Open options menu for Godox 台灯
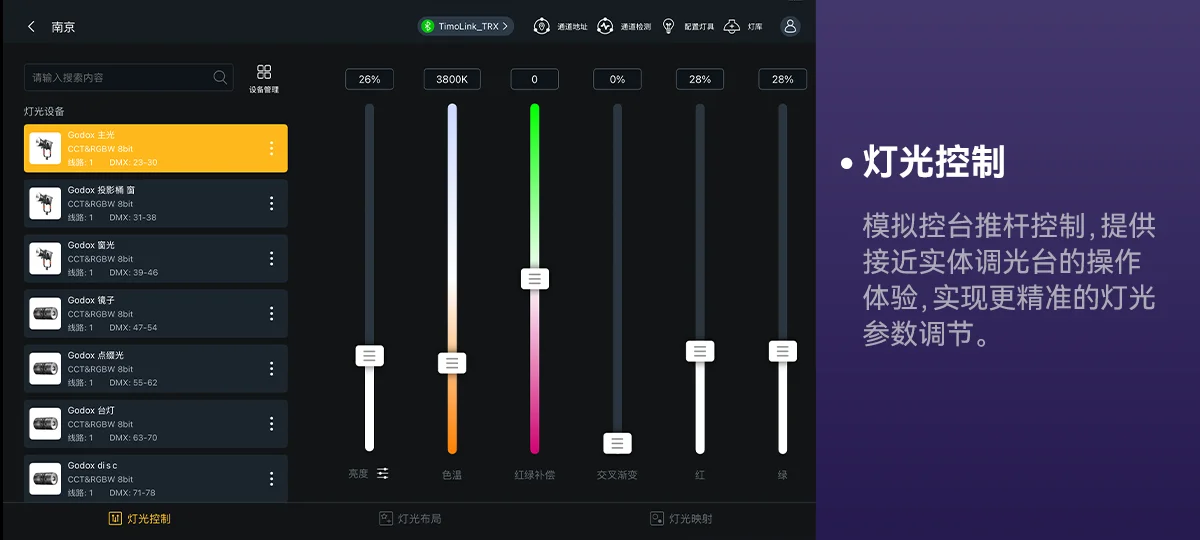The image size is (1200, 540). [271, 424]
